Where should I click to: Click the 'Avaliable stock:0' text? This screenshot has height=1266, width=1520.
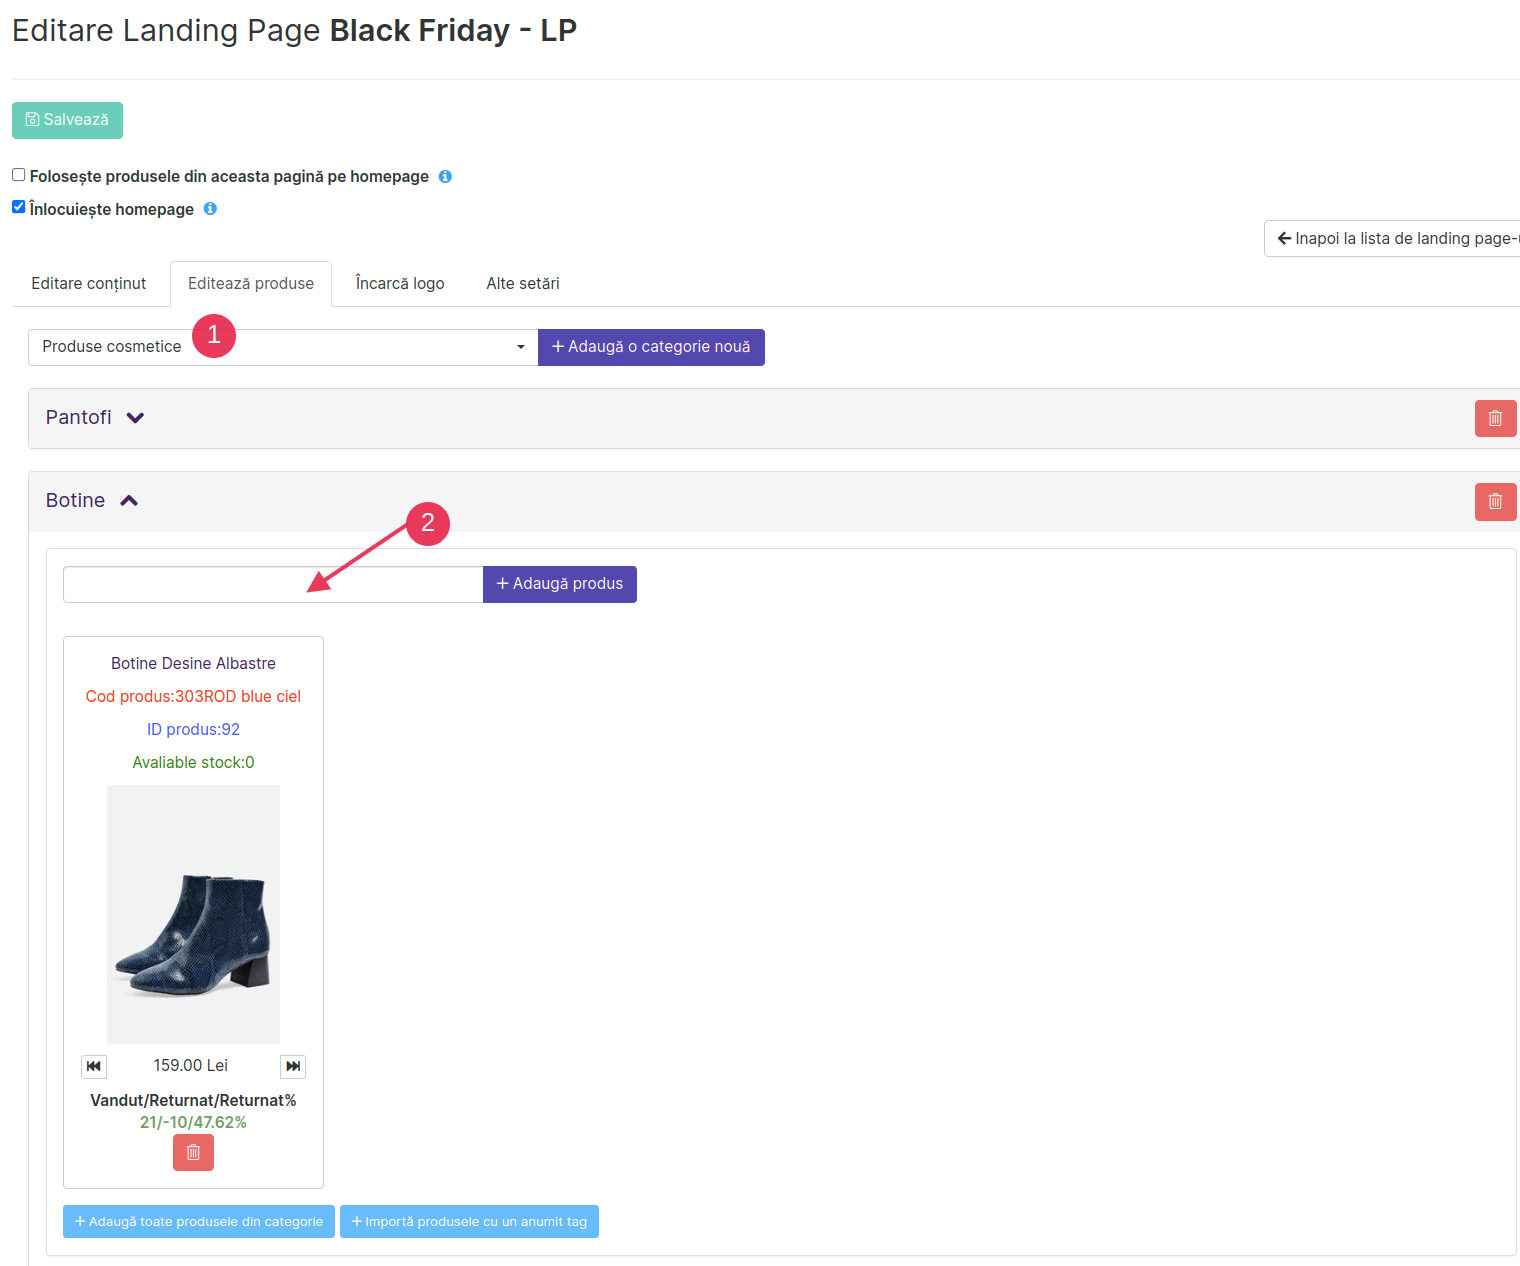point(193,763)
